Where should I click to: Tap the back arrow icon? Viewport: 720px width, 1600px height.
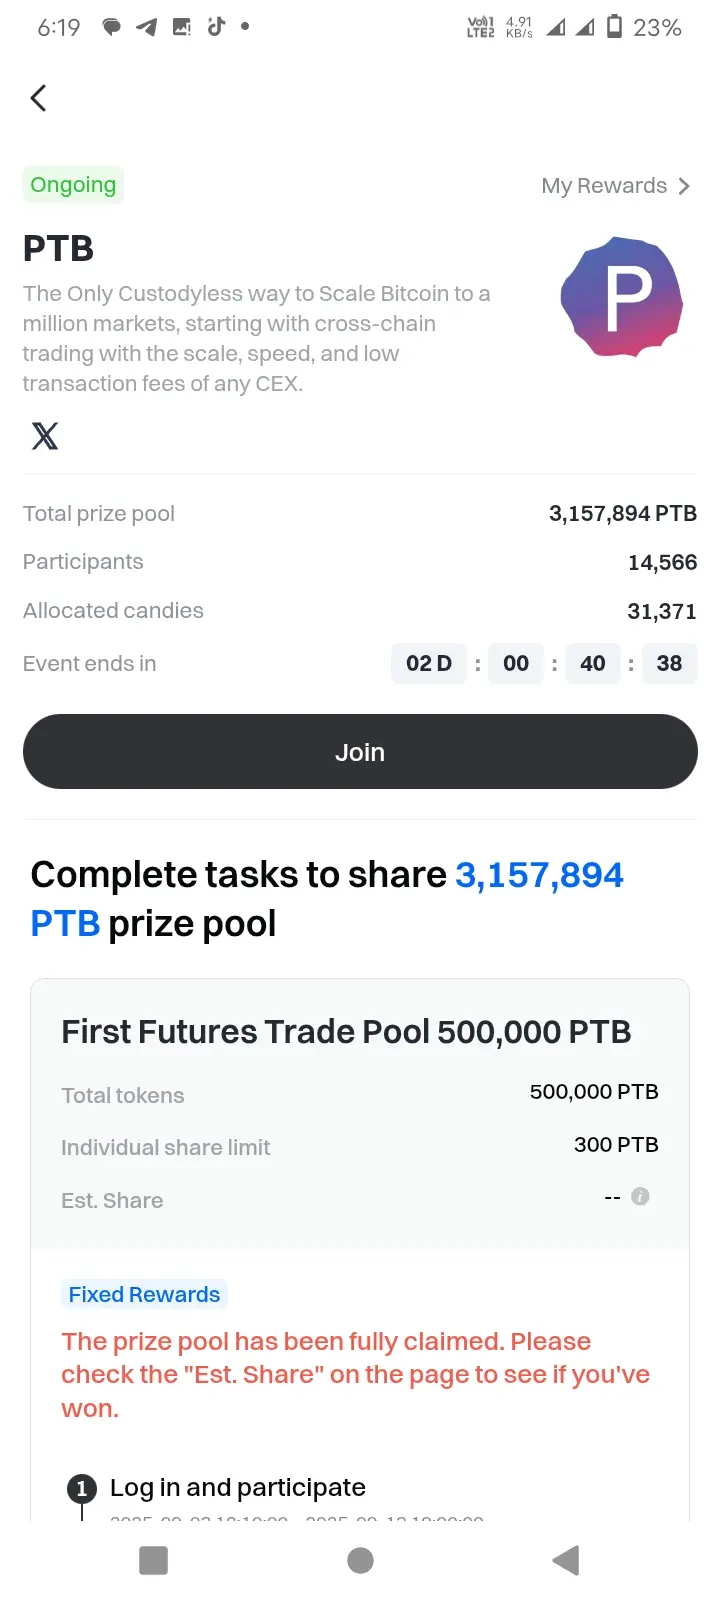(38, 98)
